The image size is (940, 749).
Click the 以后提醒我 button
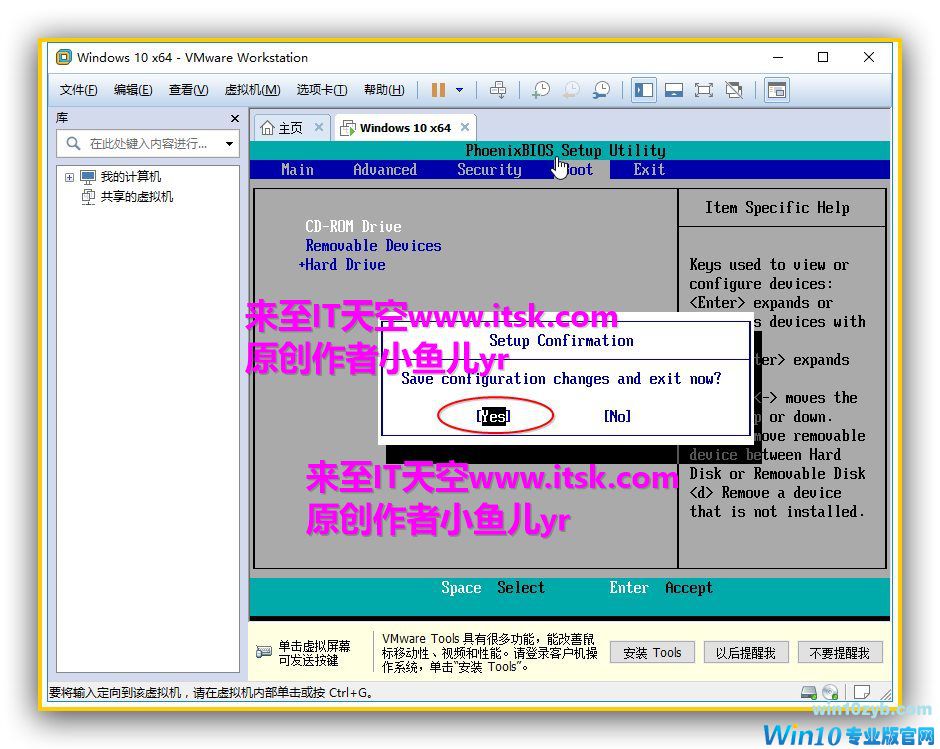coord(746,653)
